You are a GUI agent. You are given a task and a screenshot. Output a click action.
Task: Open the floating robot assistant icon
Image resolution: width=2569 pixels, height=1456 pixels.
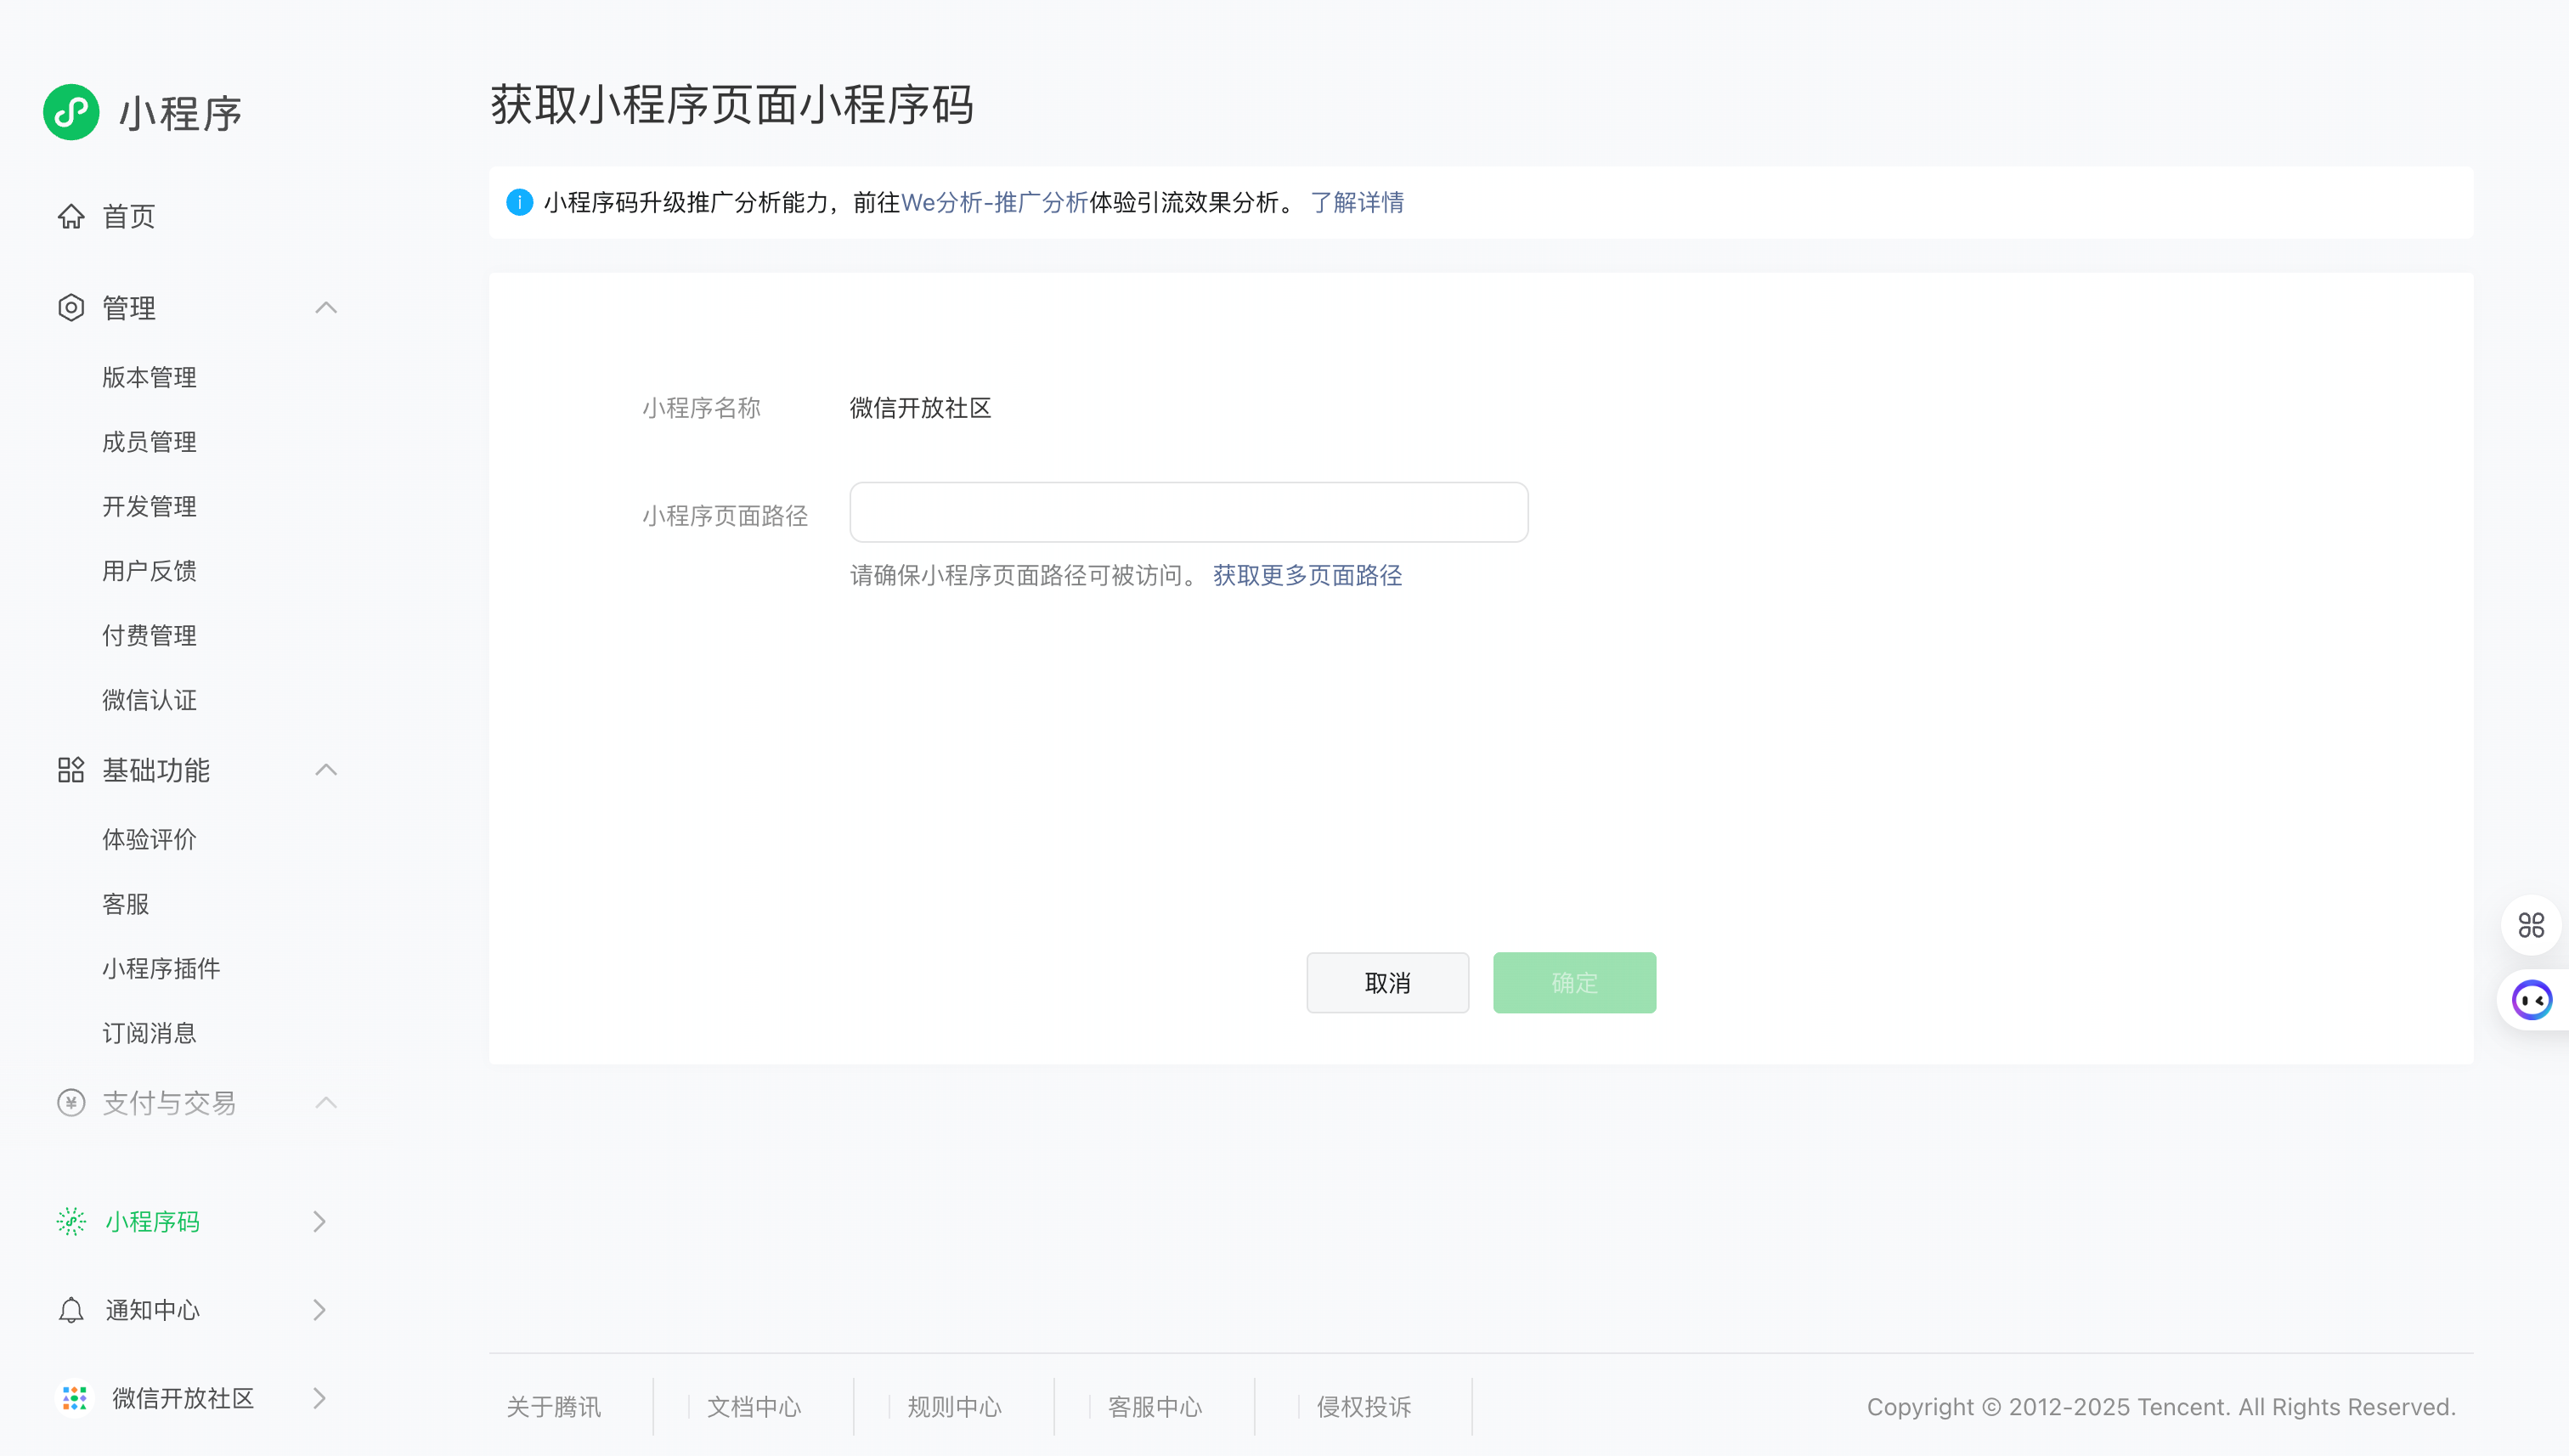point(2532,1000)
